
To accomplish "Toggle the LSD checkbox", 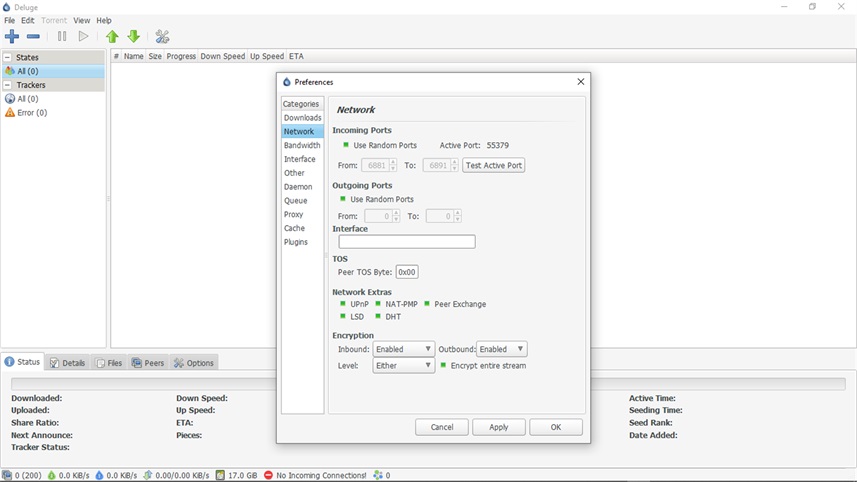I will tap(343, 316).
